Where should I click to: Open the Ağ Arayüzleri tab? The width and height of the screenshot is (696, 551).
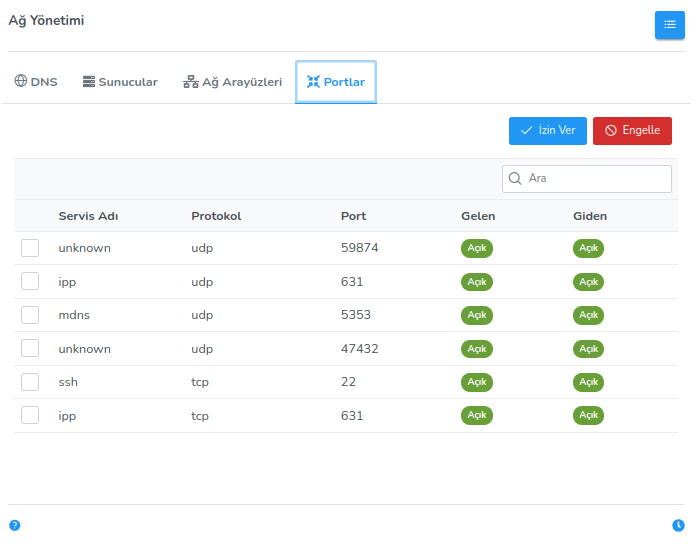232,82
